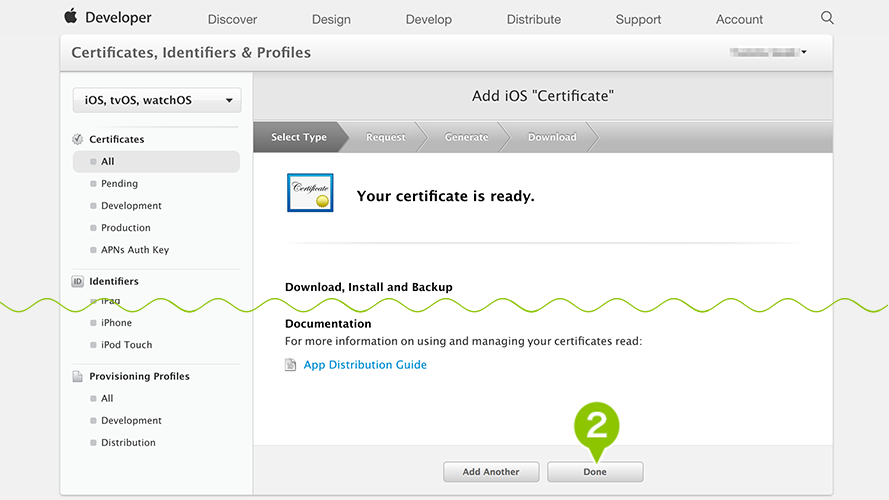
Task: Click the Add Another button
Action: point(491,472)
